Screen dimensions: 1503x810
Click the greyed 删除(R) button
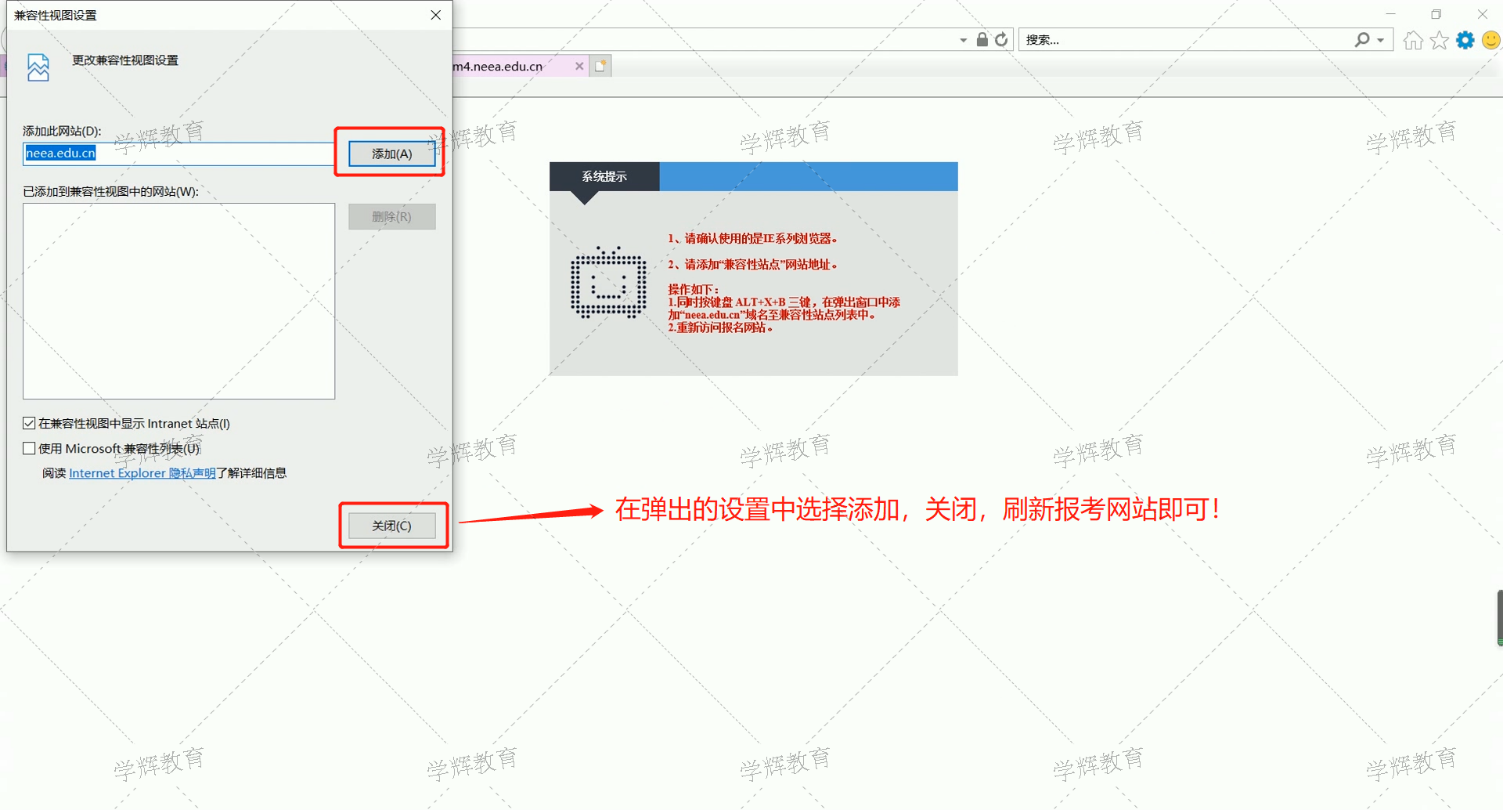click(x=392, y=217)
